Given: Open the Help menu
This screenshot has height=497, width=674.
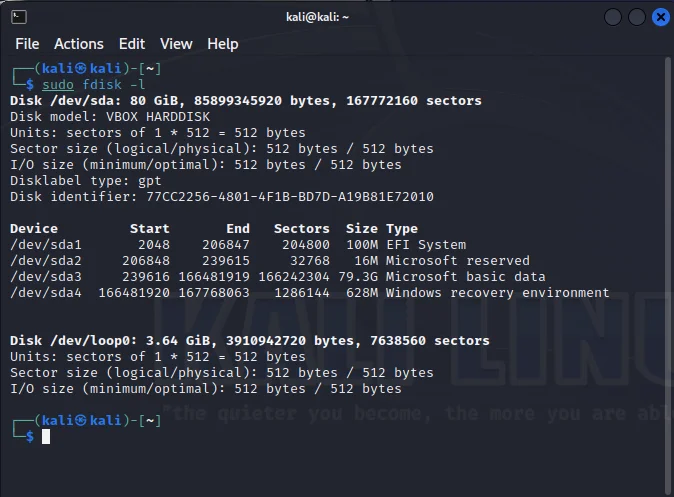Looking at the screenshot, I should coord(223,44).
